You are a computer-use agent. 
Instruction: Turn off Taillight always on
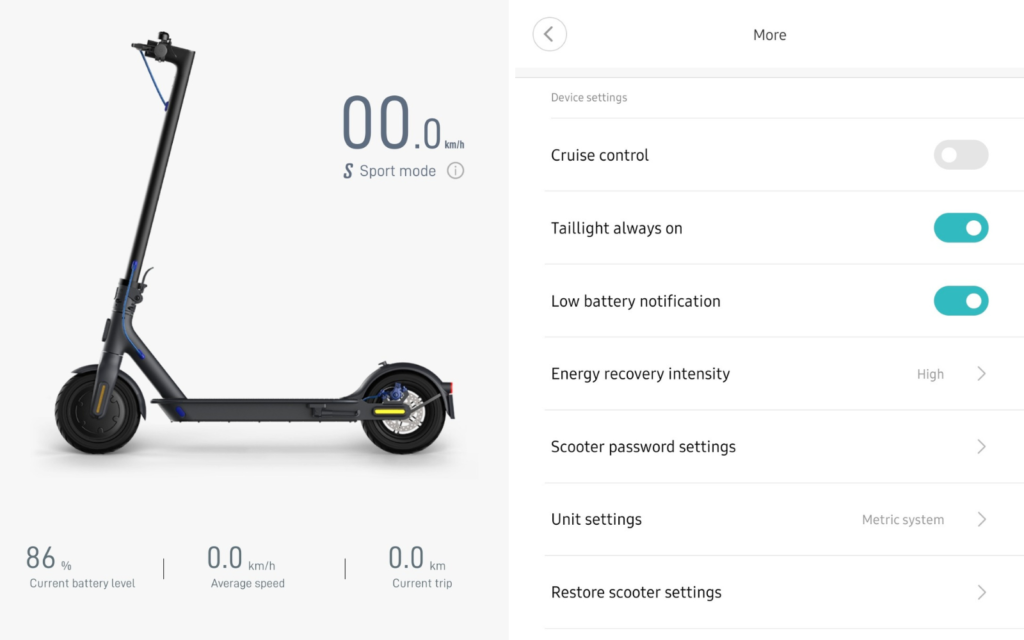[961, 228]
